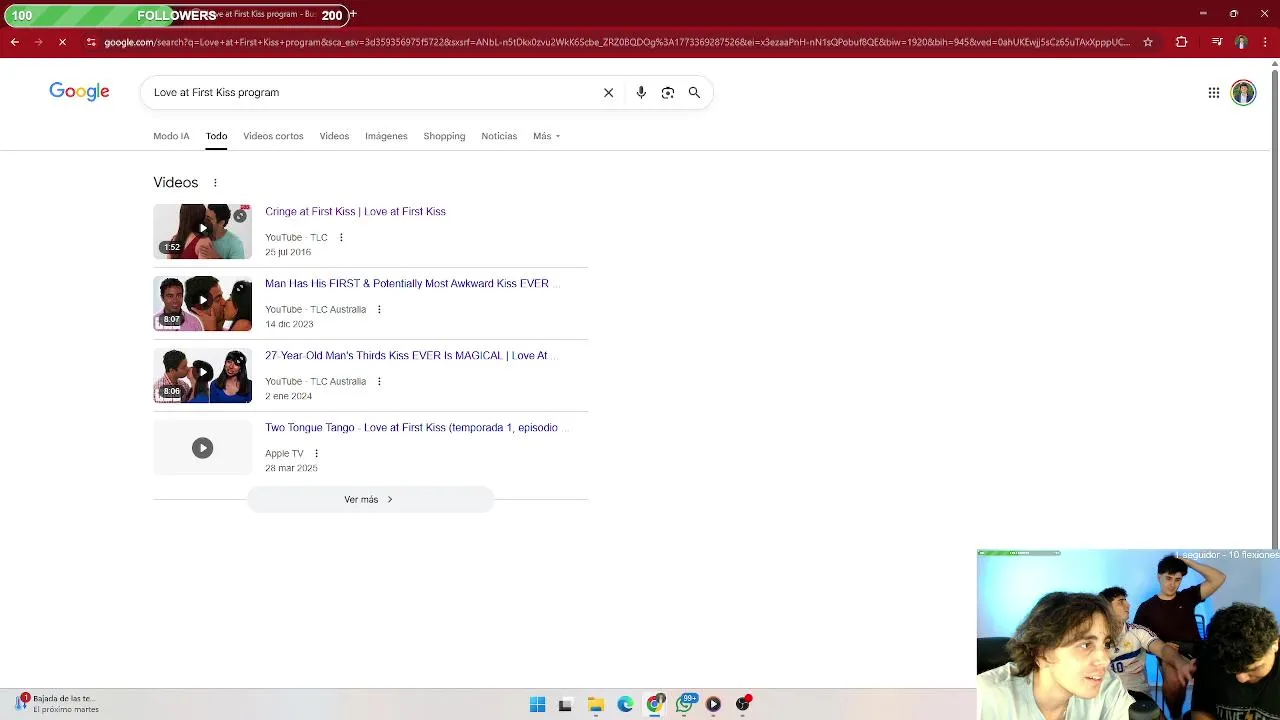Open a new browser tab

point(353,14)
